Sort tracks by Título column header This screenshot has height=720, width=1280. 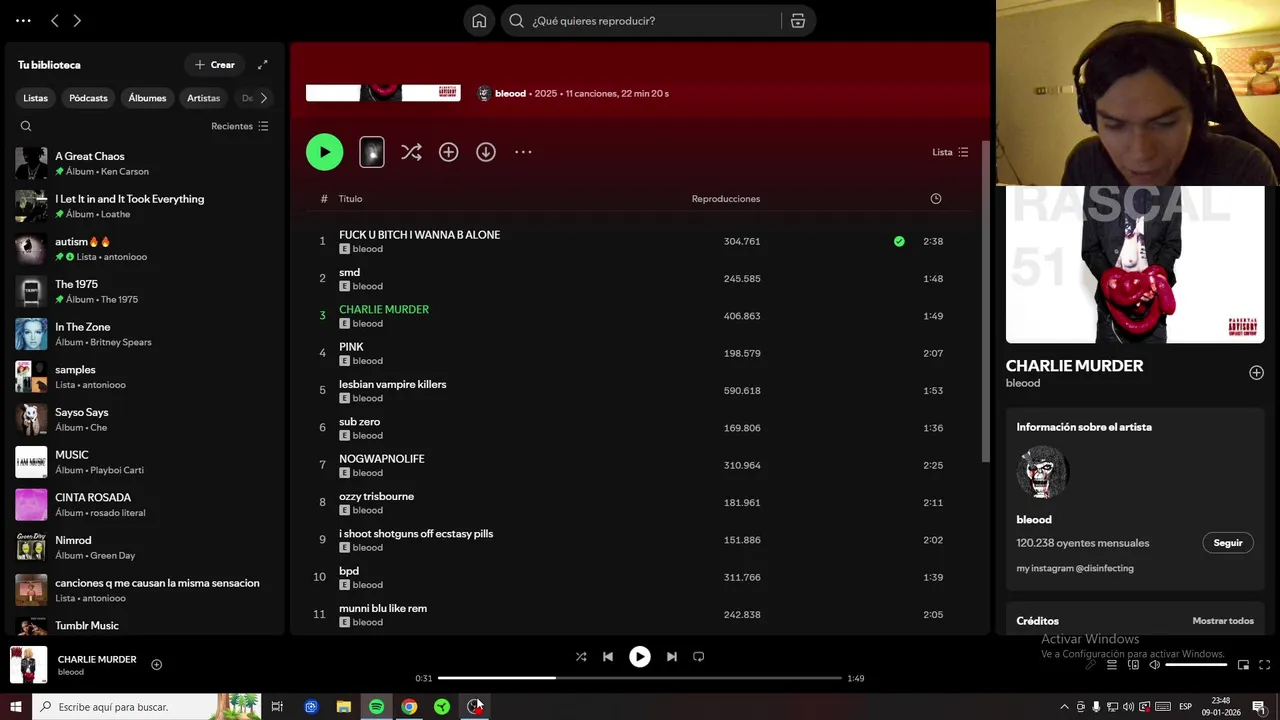(350, 199)
